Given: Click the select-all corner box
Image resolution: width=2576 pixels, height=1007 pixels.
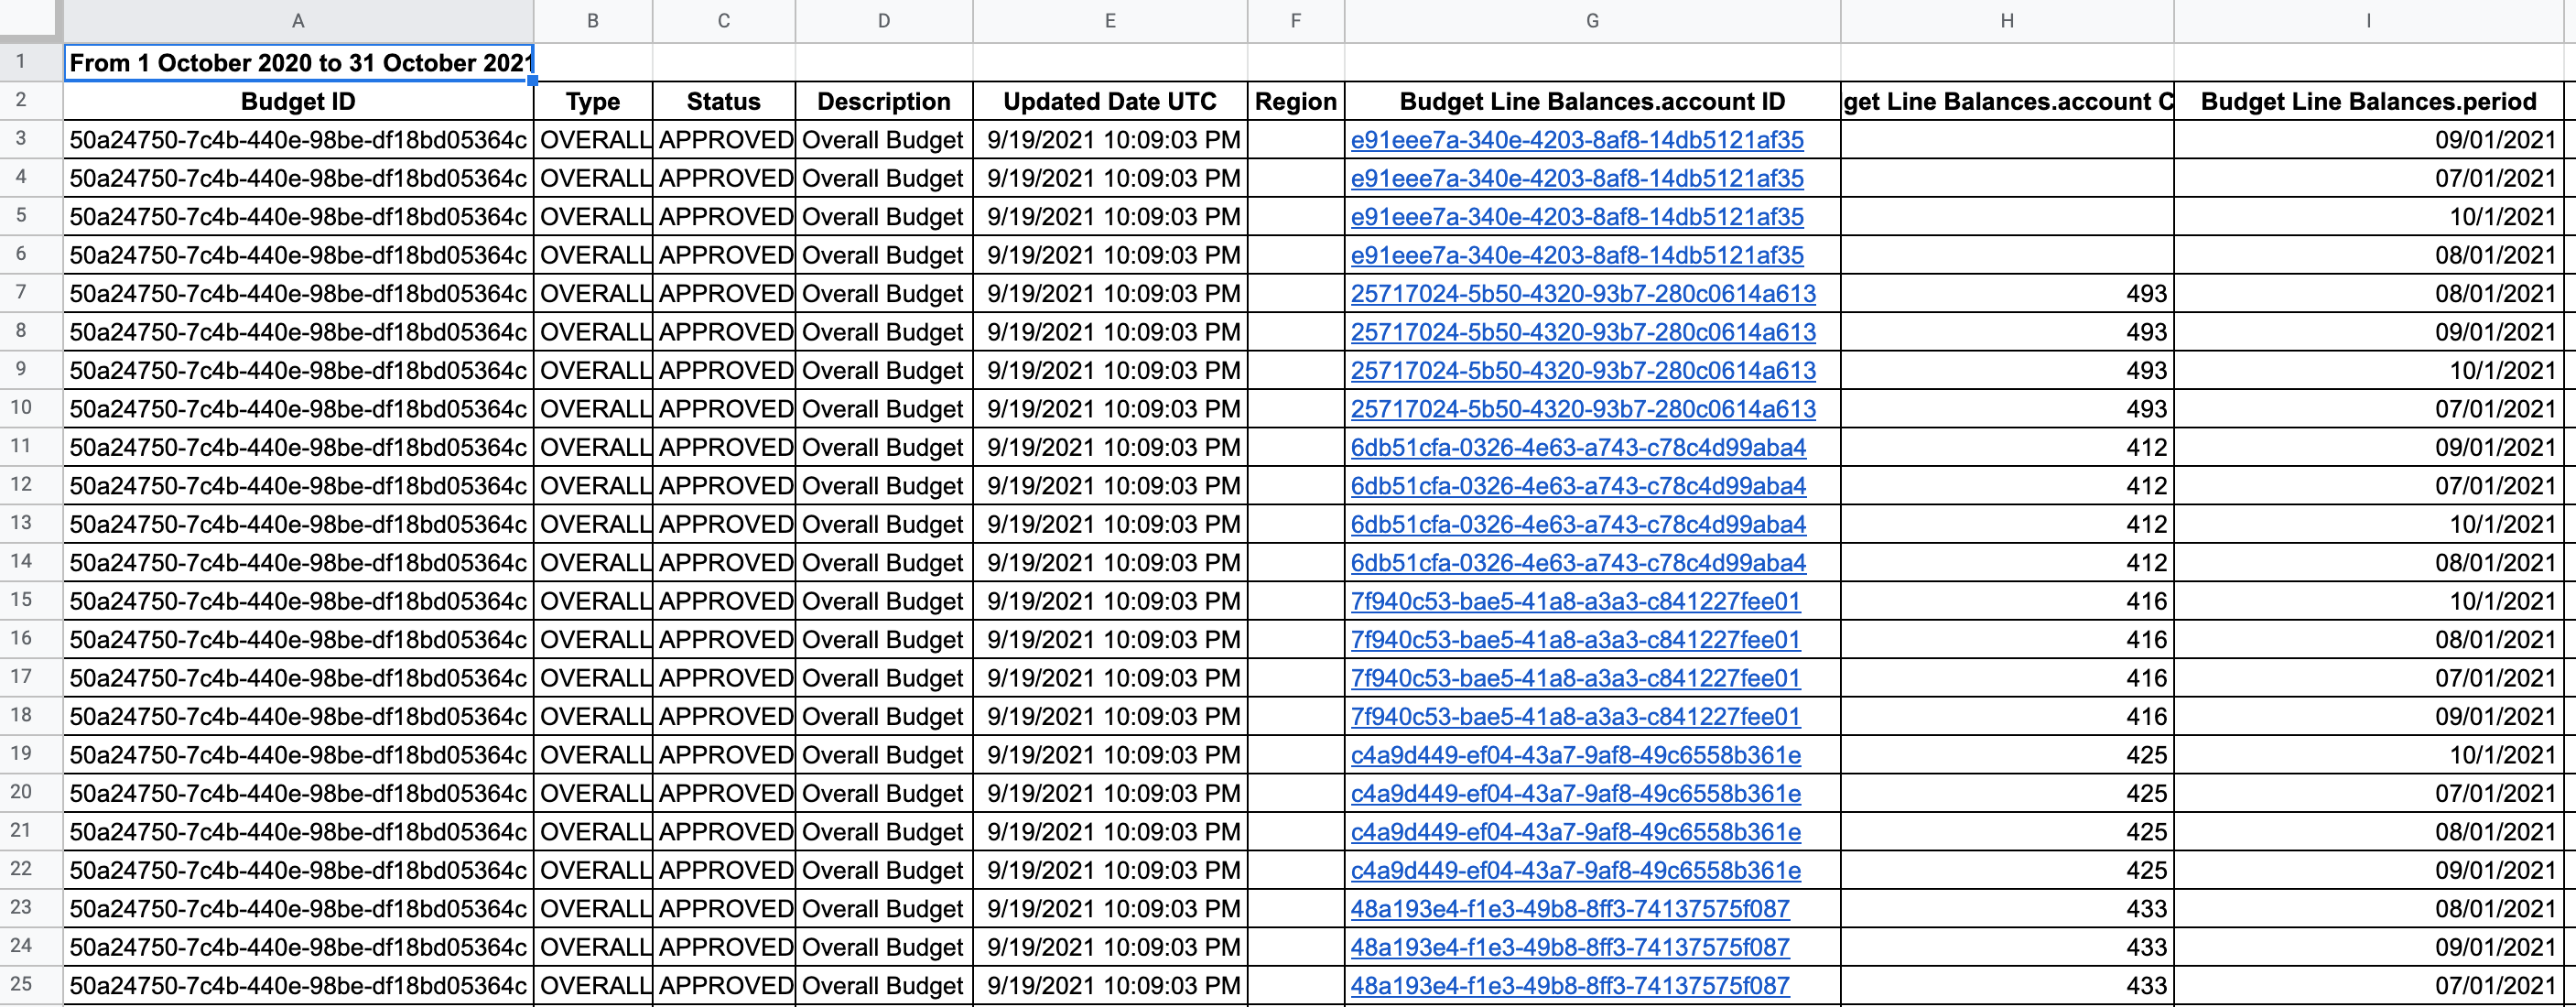Looking at the screenshot, I should point(31,21).
